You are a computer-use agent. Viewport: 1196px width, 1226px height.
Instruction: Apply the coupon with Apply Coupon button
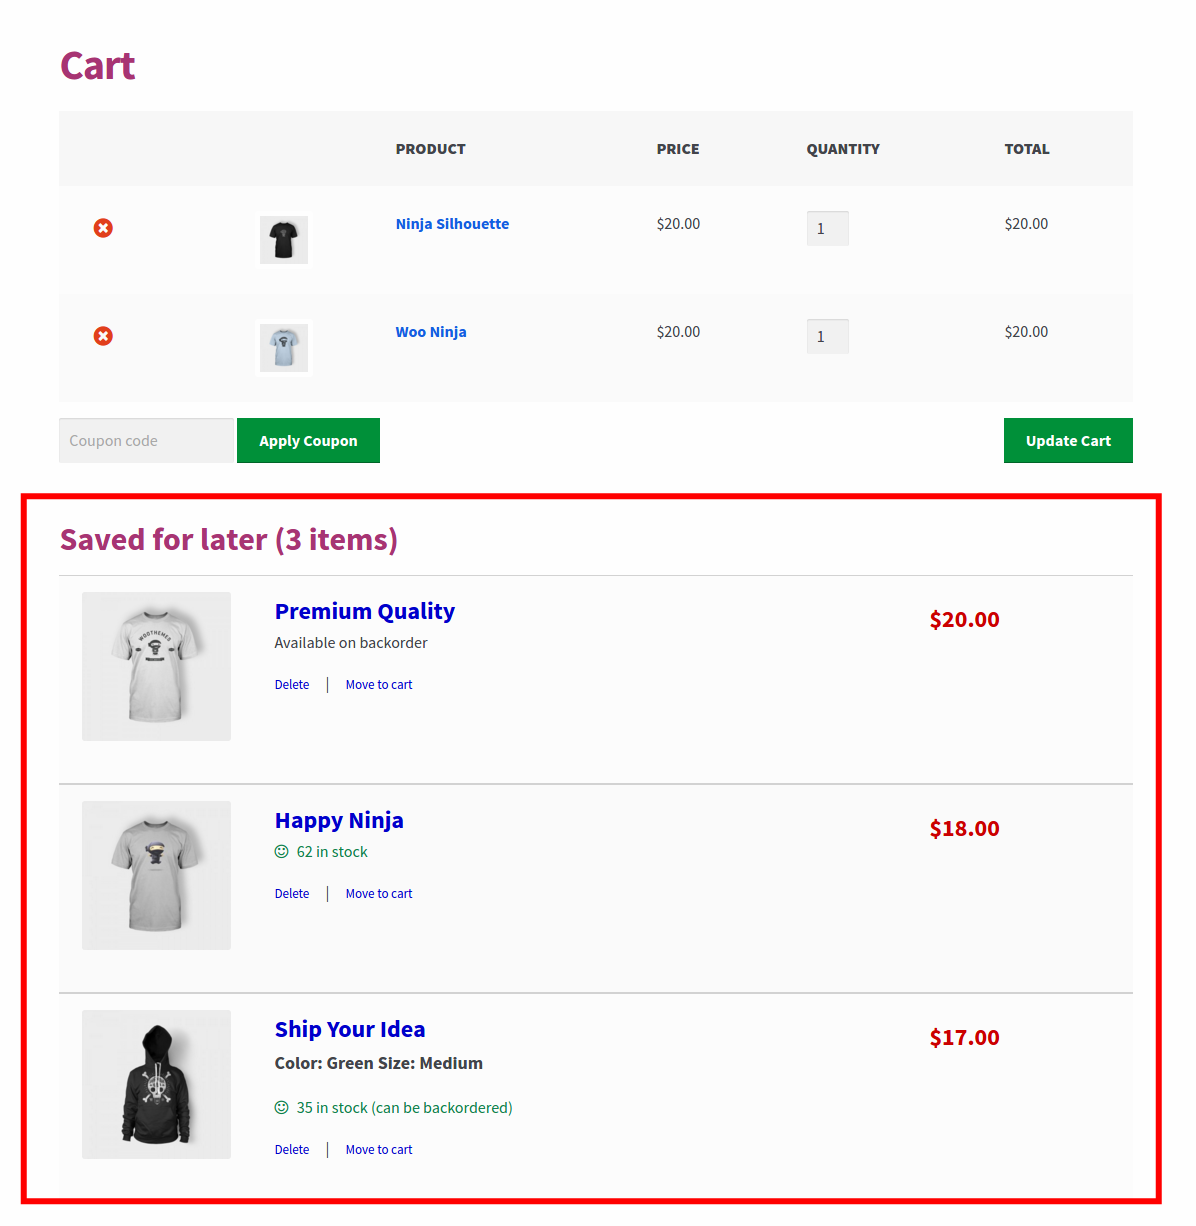(308, 440)
